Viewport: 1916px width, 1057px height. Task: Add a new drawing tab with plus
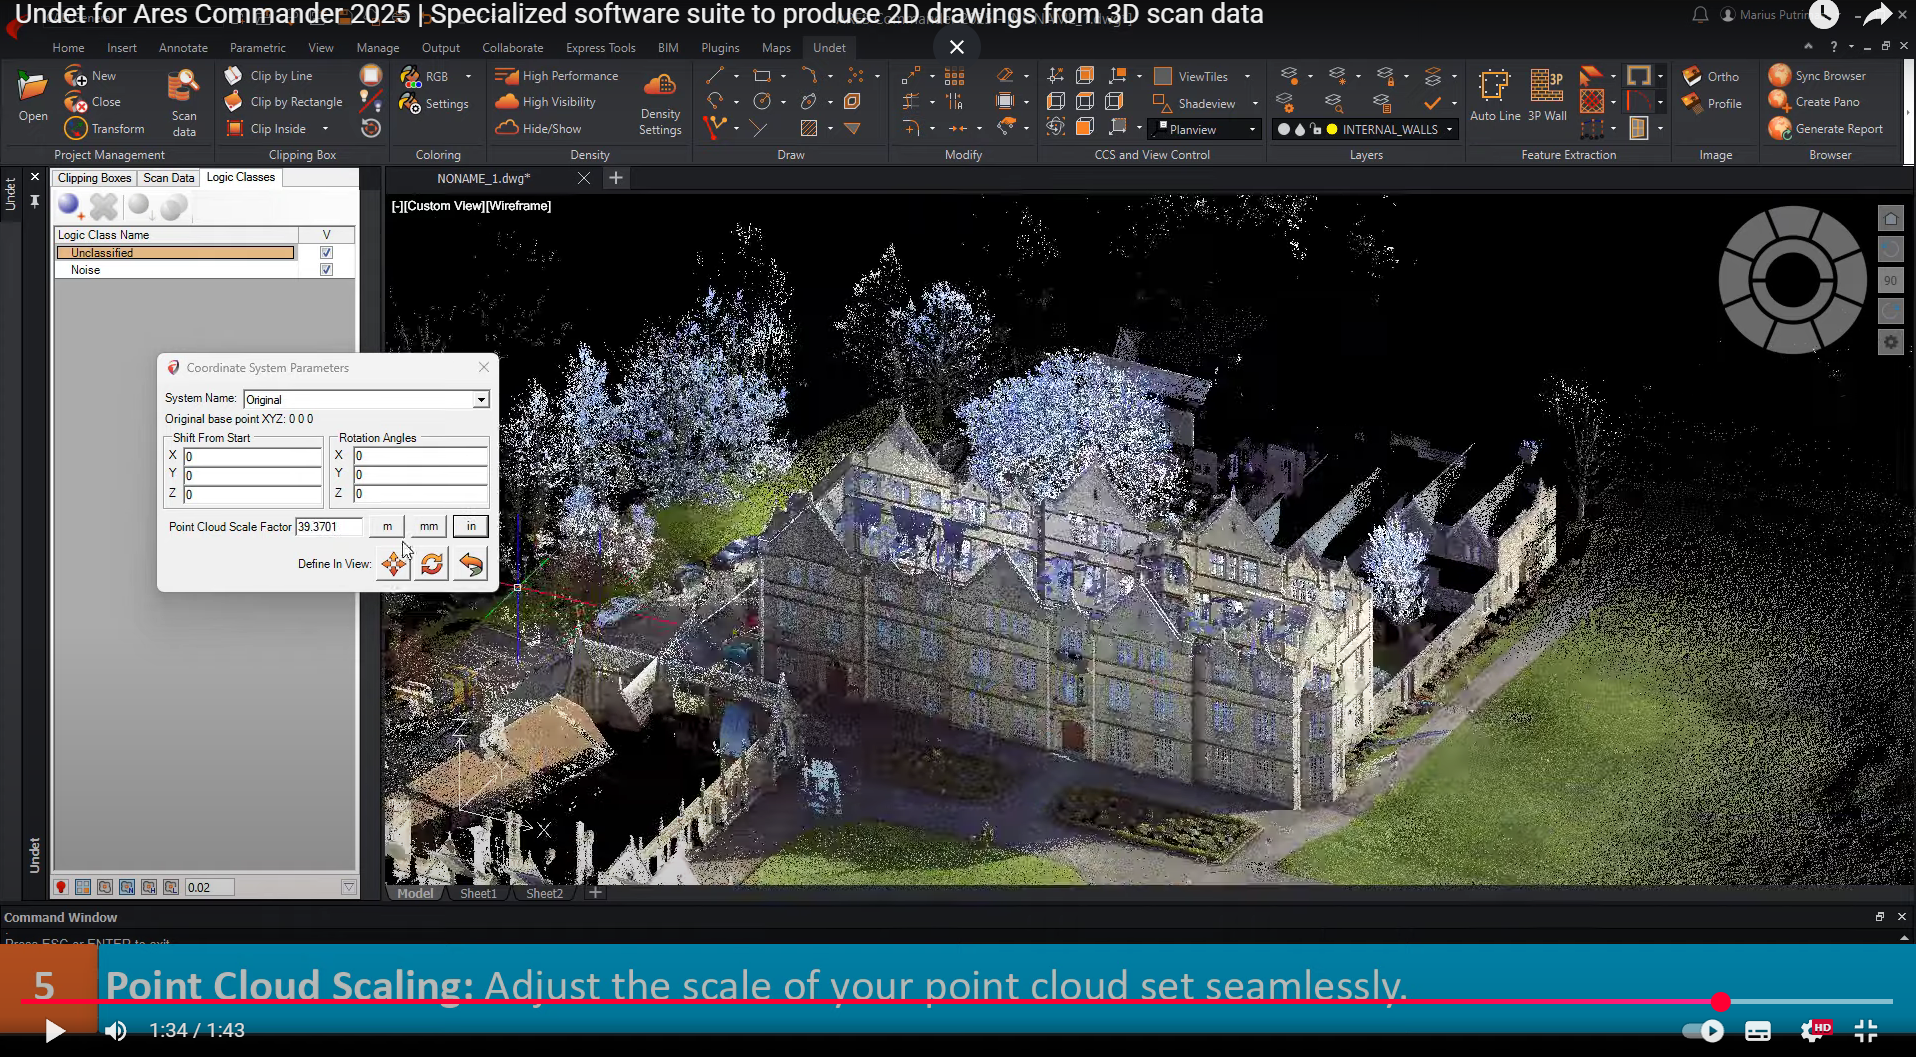tap(616, 178)
